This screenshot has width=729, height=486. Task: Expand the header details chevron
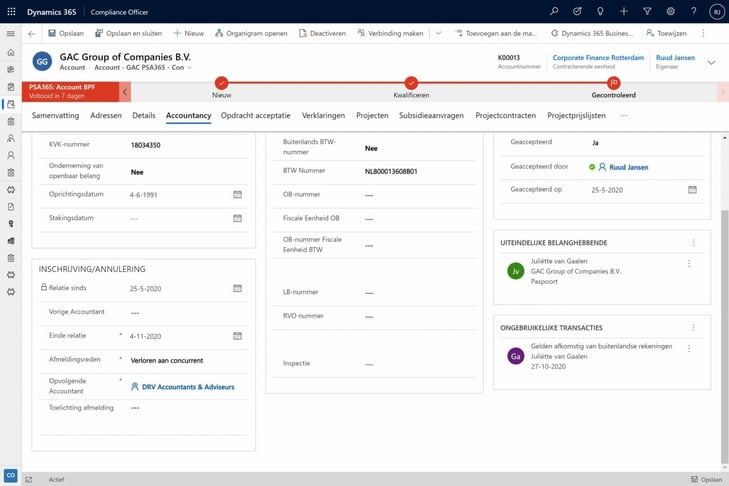[x=711, y=62]
